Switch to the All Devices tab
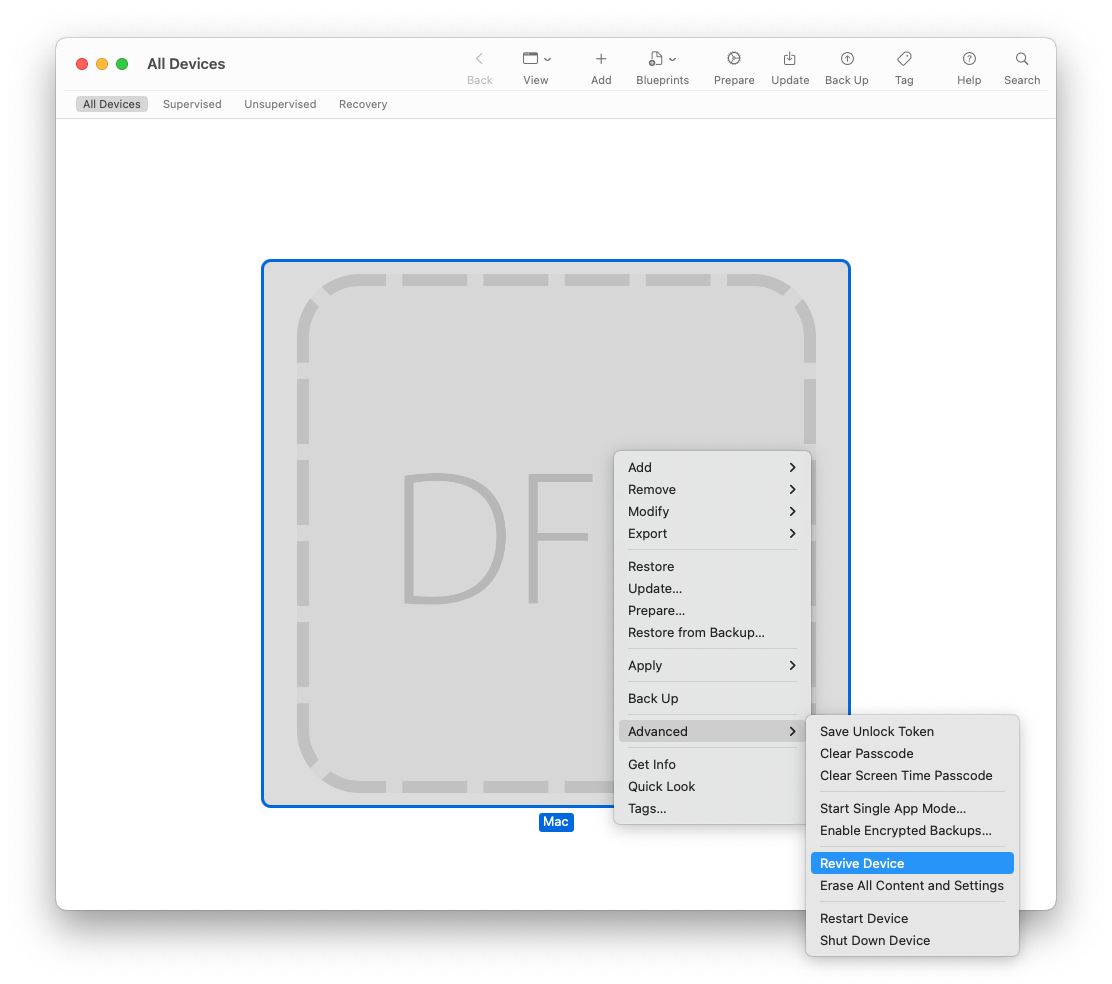Viewport: 1112px width, 984px height. [111, 104]
